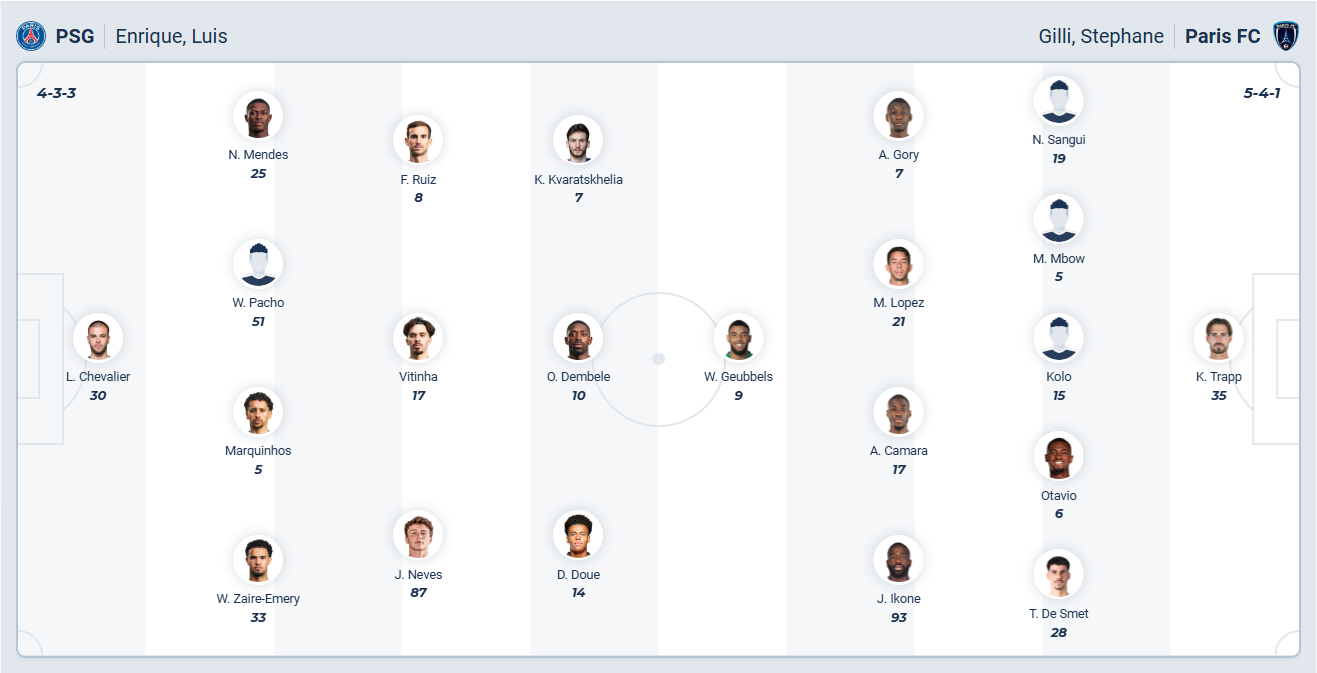Click Kolo's placeholder silhouette icon

[1058, 338]
